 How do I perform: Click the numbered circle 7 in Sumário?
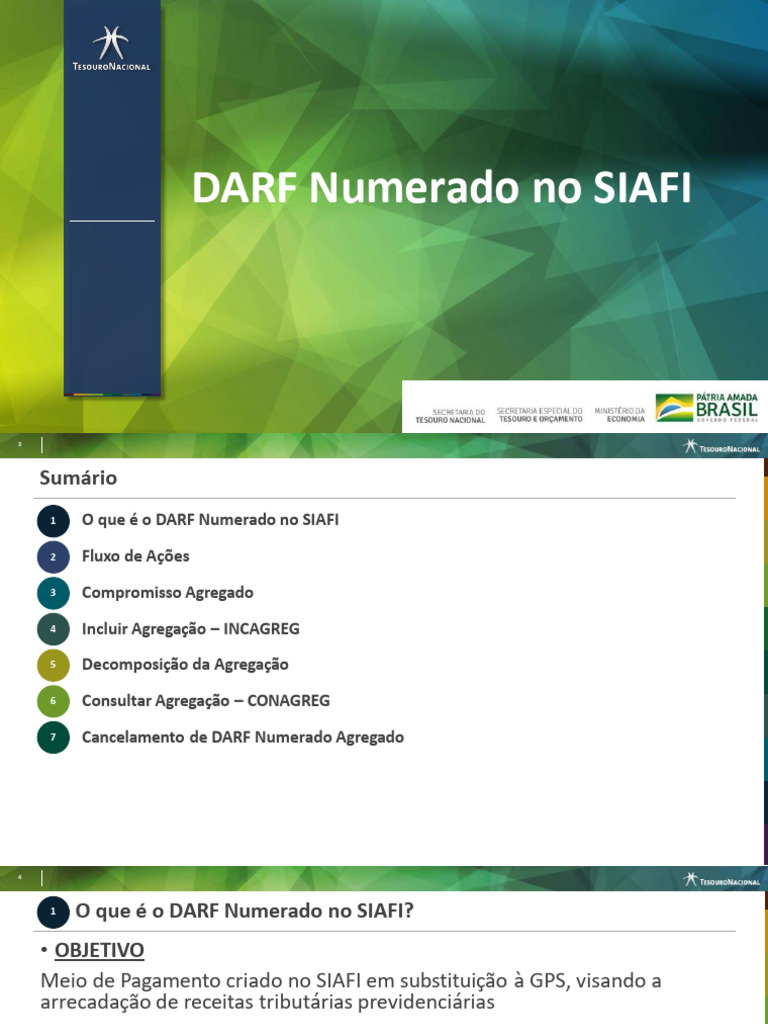(x=53, y=737)
